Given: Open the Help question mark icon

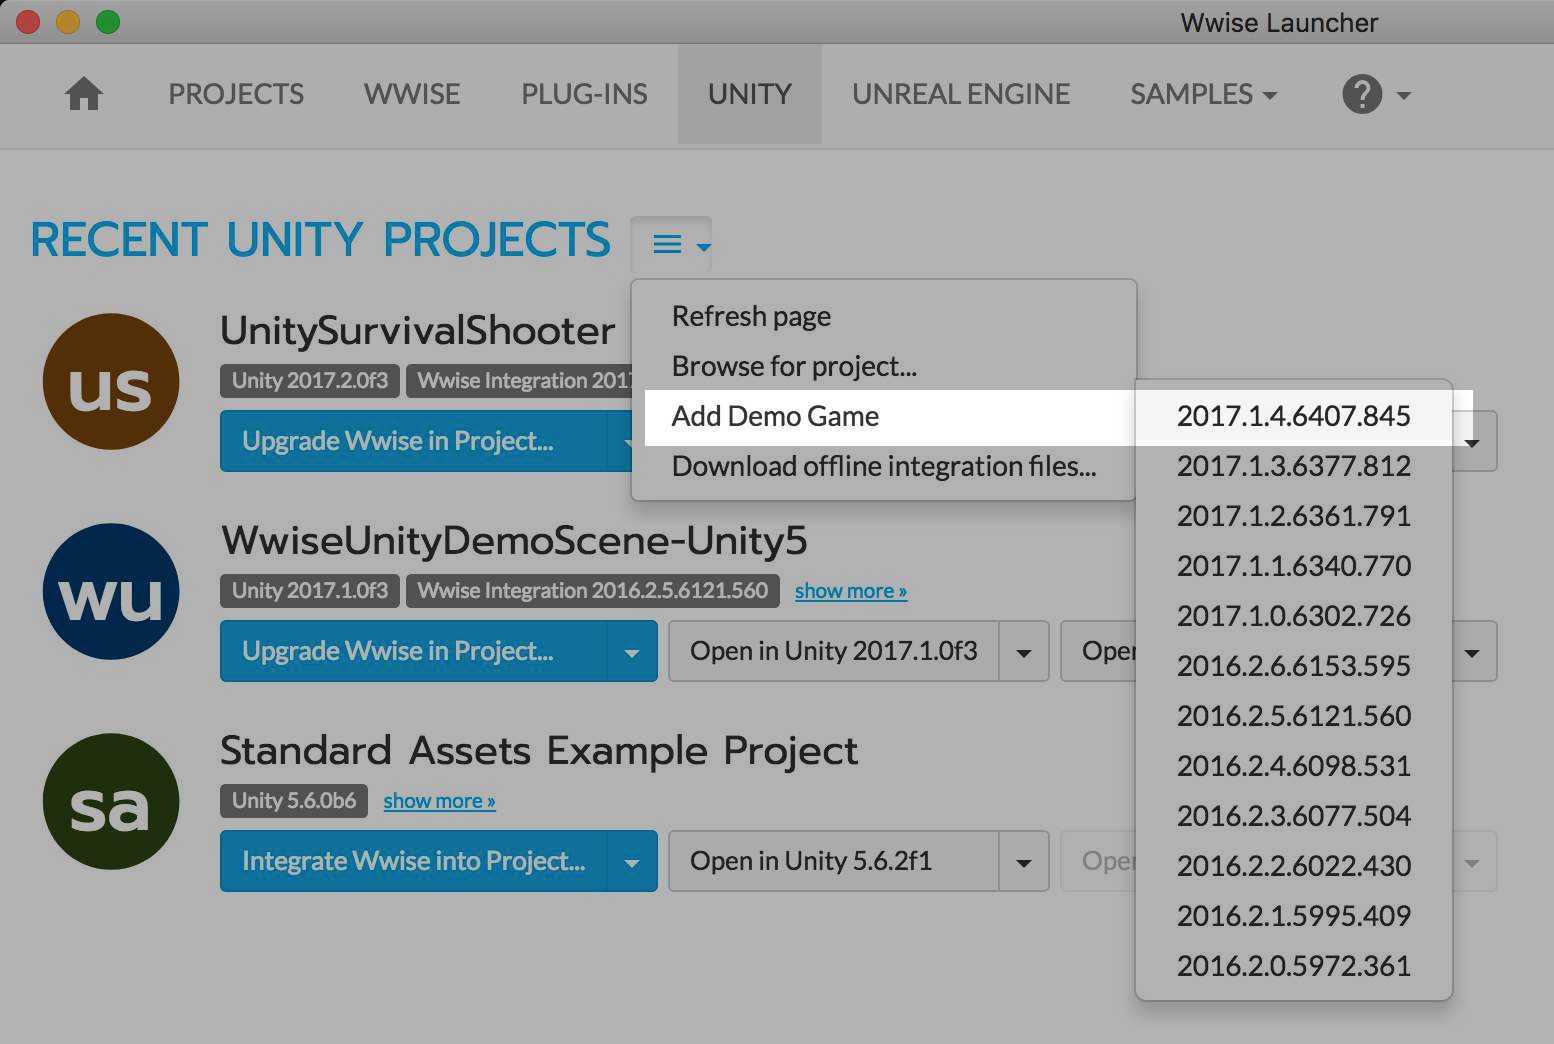Looking at the screenshot, I should point(1361,95).
